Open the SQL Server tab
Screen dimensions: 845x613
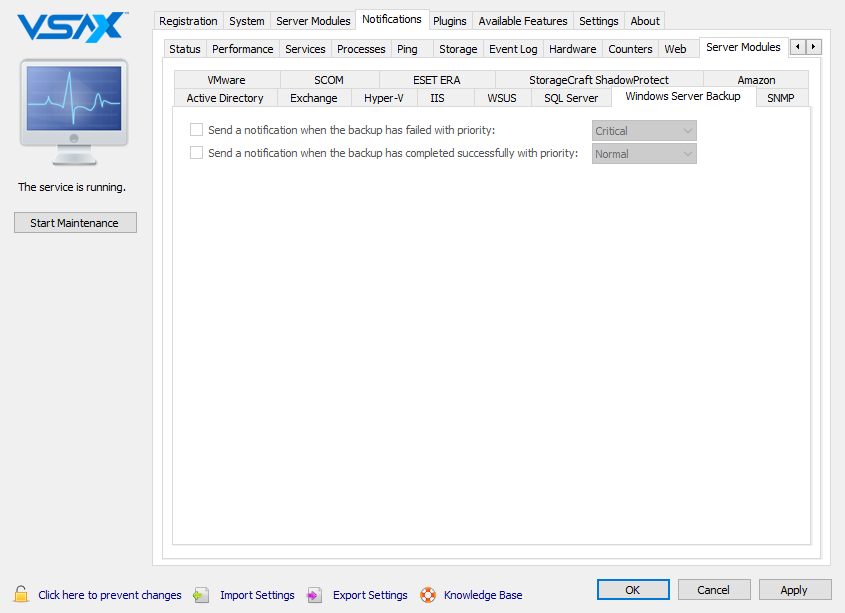(571, 98)
